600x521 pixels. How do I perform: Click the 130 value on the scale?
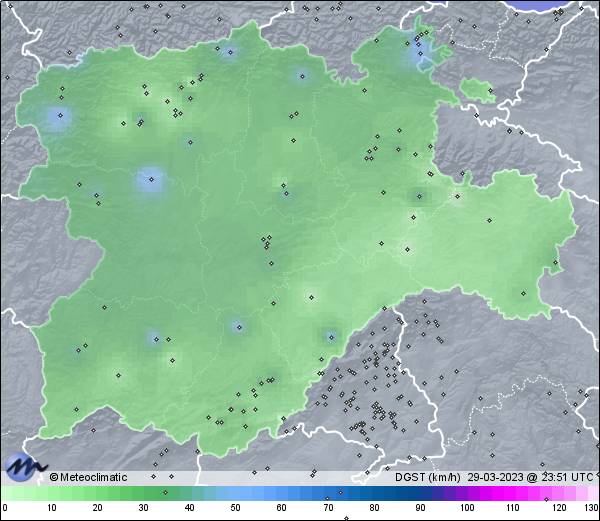click(592, 508)
